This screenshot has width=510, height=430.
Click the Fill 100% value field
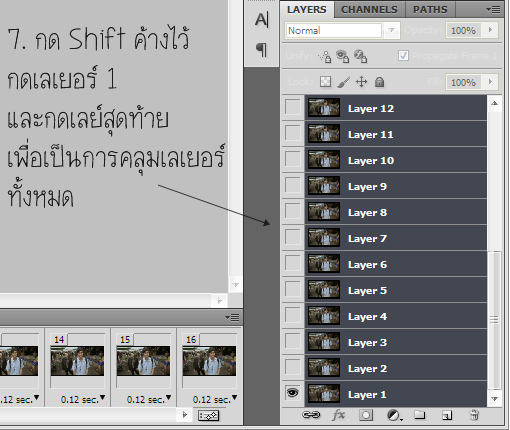(463, 82)
